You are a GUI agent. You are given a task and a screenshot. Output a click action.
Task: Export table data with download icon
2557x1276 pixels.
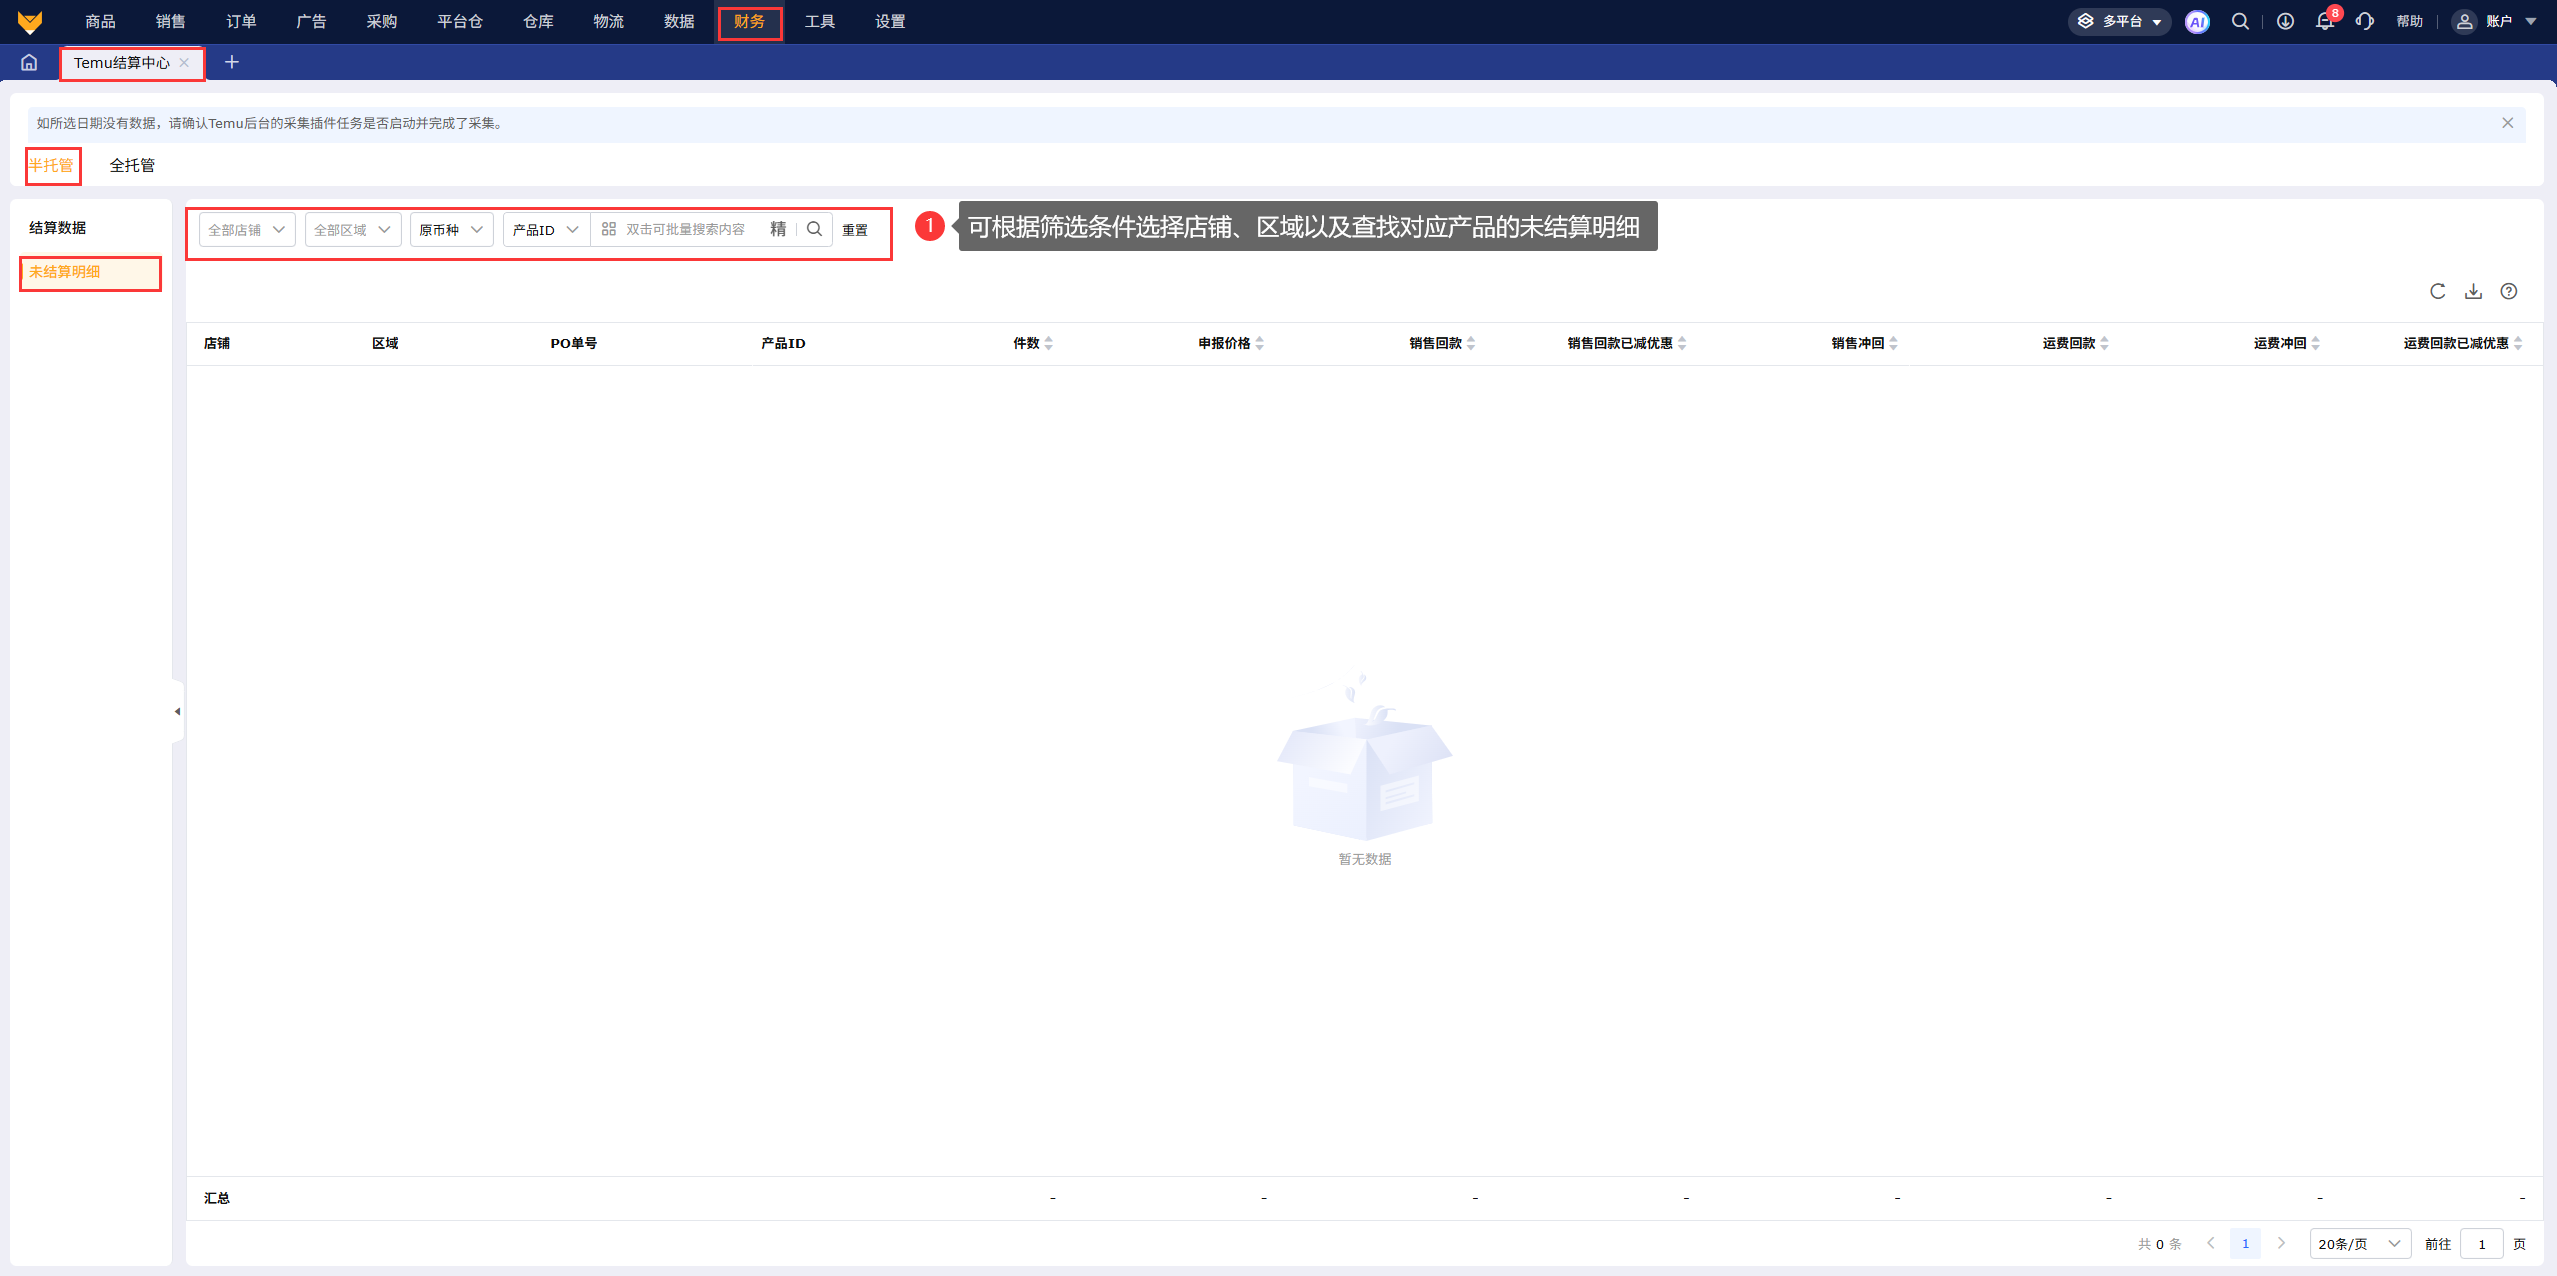pyautogui.click(x=2473, y=291)
